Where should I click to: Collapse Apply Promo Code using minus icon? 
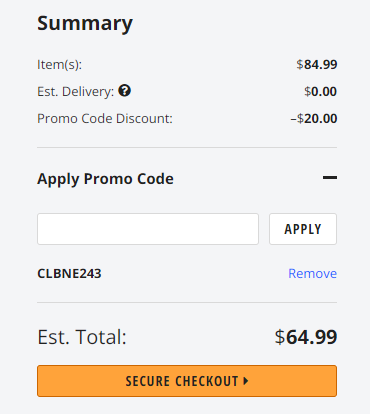(330, 178)
